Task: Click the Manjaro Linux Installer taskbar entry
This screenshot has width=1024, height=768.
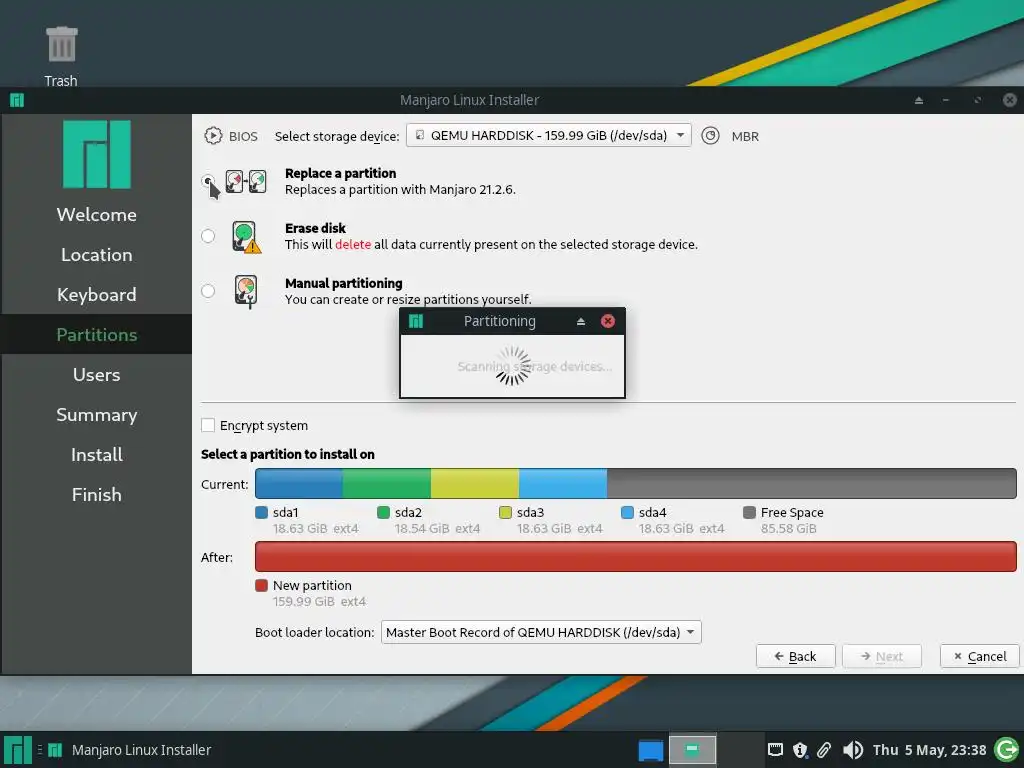Action: tap(130, 750)
